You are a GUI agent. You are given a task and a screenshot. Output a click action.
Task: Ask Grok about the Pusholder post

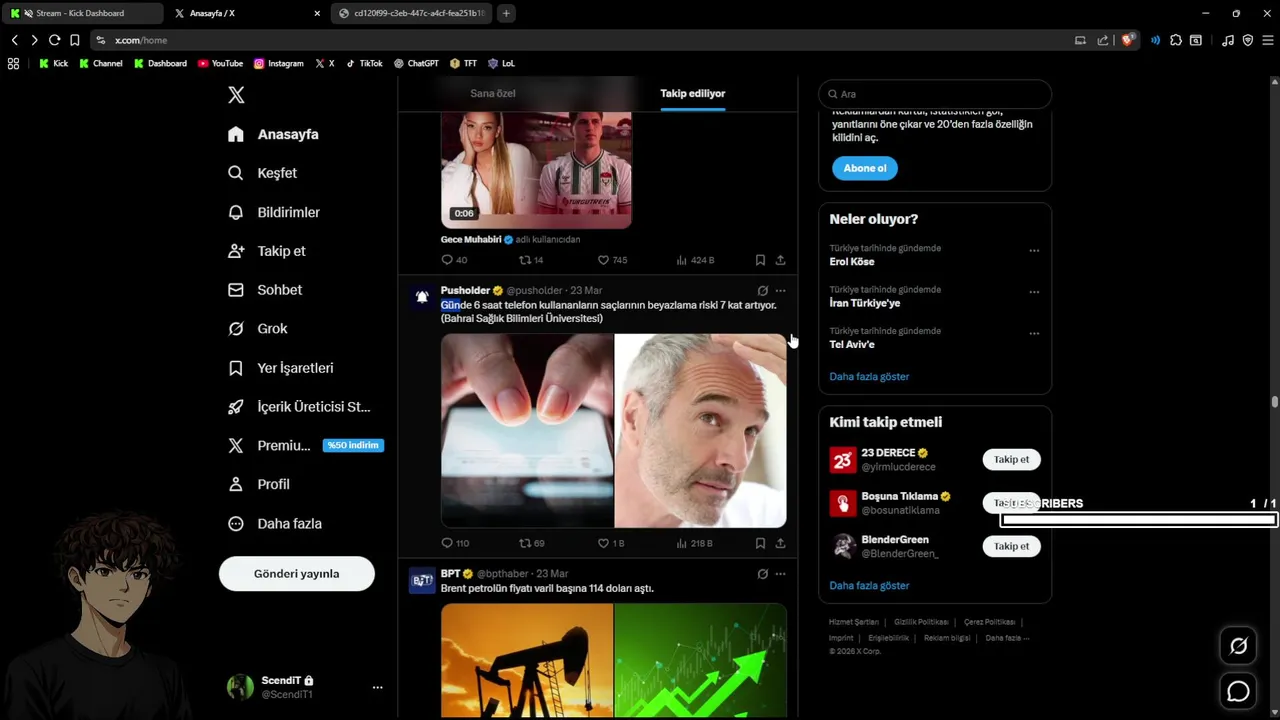coord(762,291)
